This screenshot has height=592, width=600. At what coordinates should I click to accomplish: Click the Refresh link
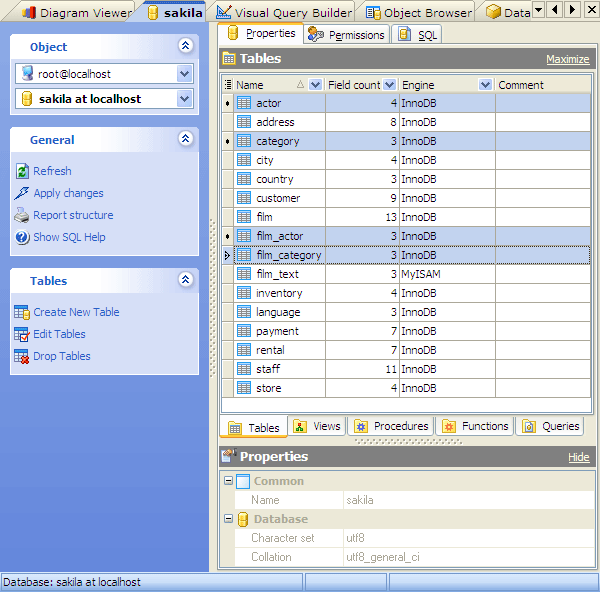tap(52, 171)
